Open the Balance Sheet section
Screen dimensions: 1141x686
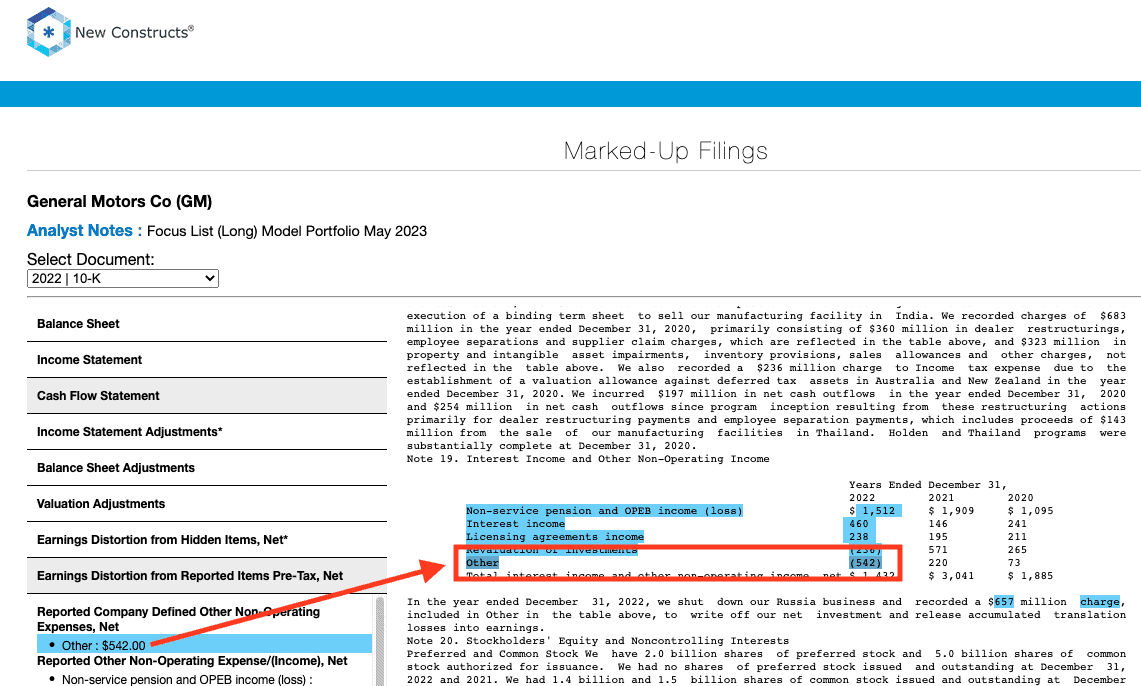[x=207, y=324]
